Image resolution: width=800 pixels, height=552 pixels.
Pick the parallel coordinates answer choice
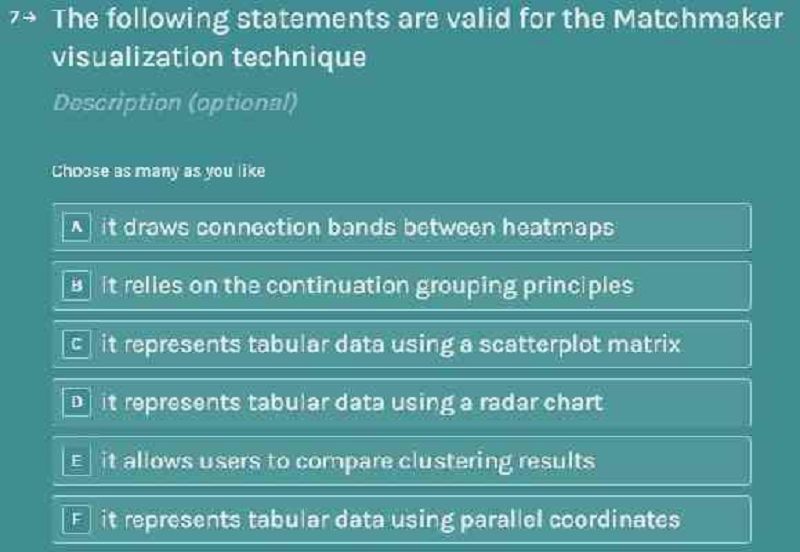click(402, 519)
